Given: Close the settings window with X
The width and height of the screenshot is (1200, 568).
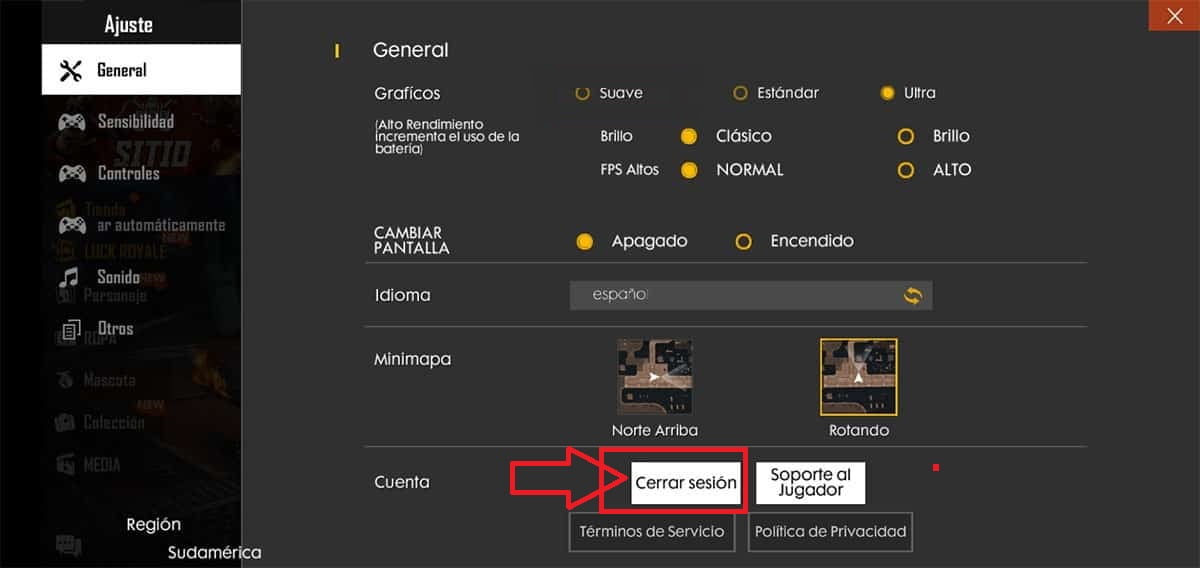Looking at the screenshot, I should click(1174, 15).
